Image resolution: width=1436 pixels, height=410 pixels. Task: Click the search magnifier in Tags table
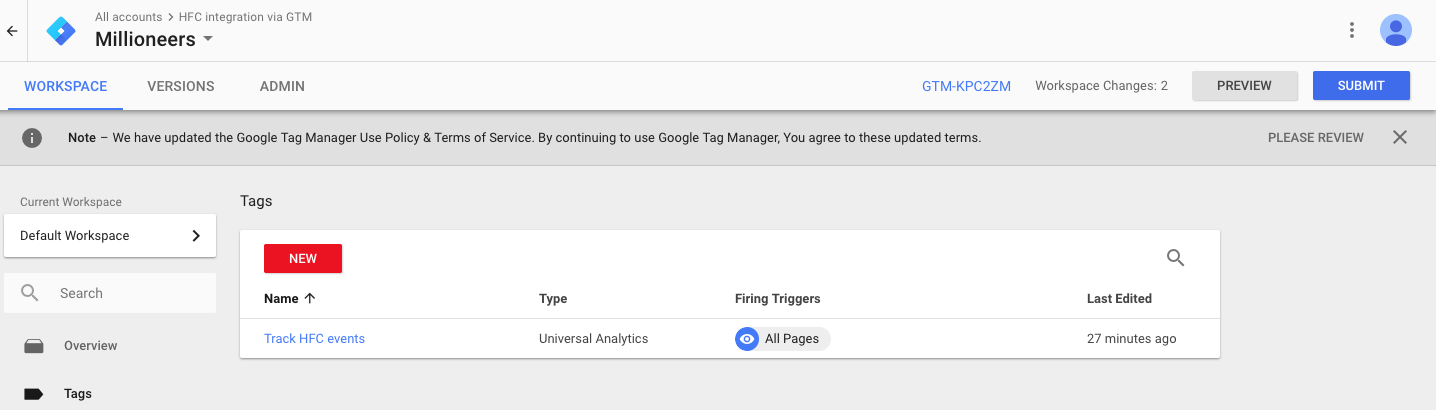point(1176,258)
